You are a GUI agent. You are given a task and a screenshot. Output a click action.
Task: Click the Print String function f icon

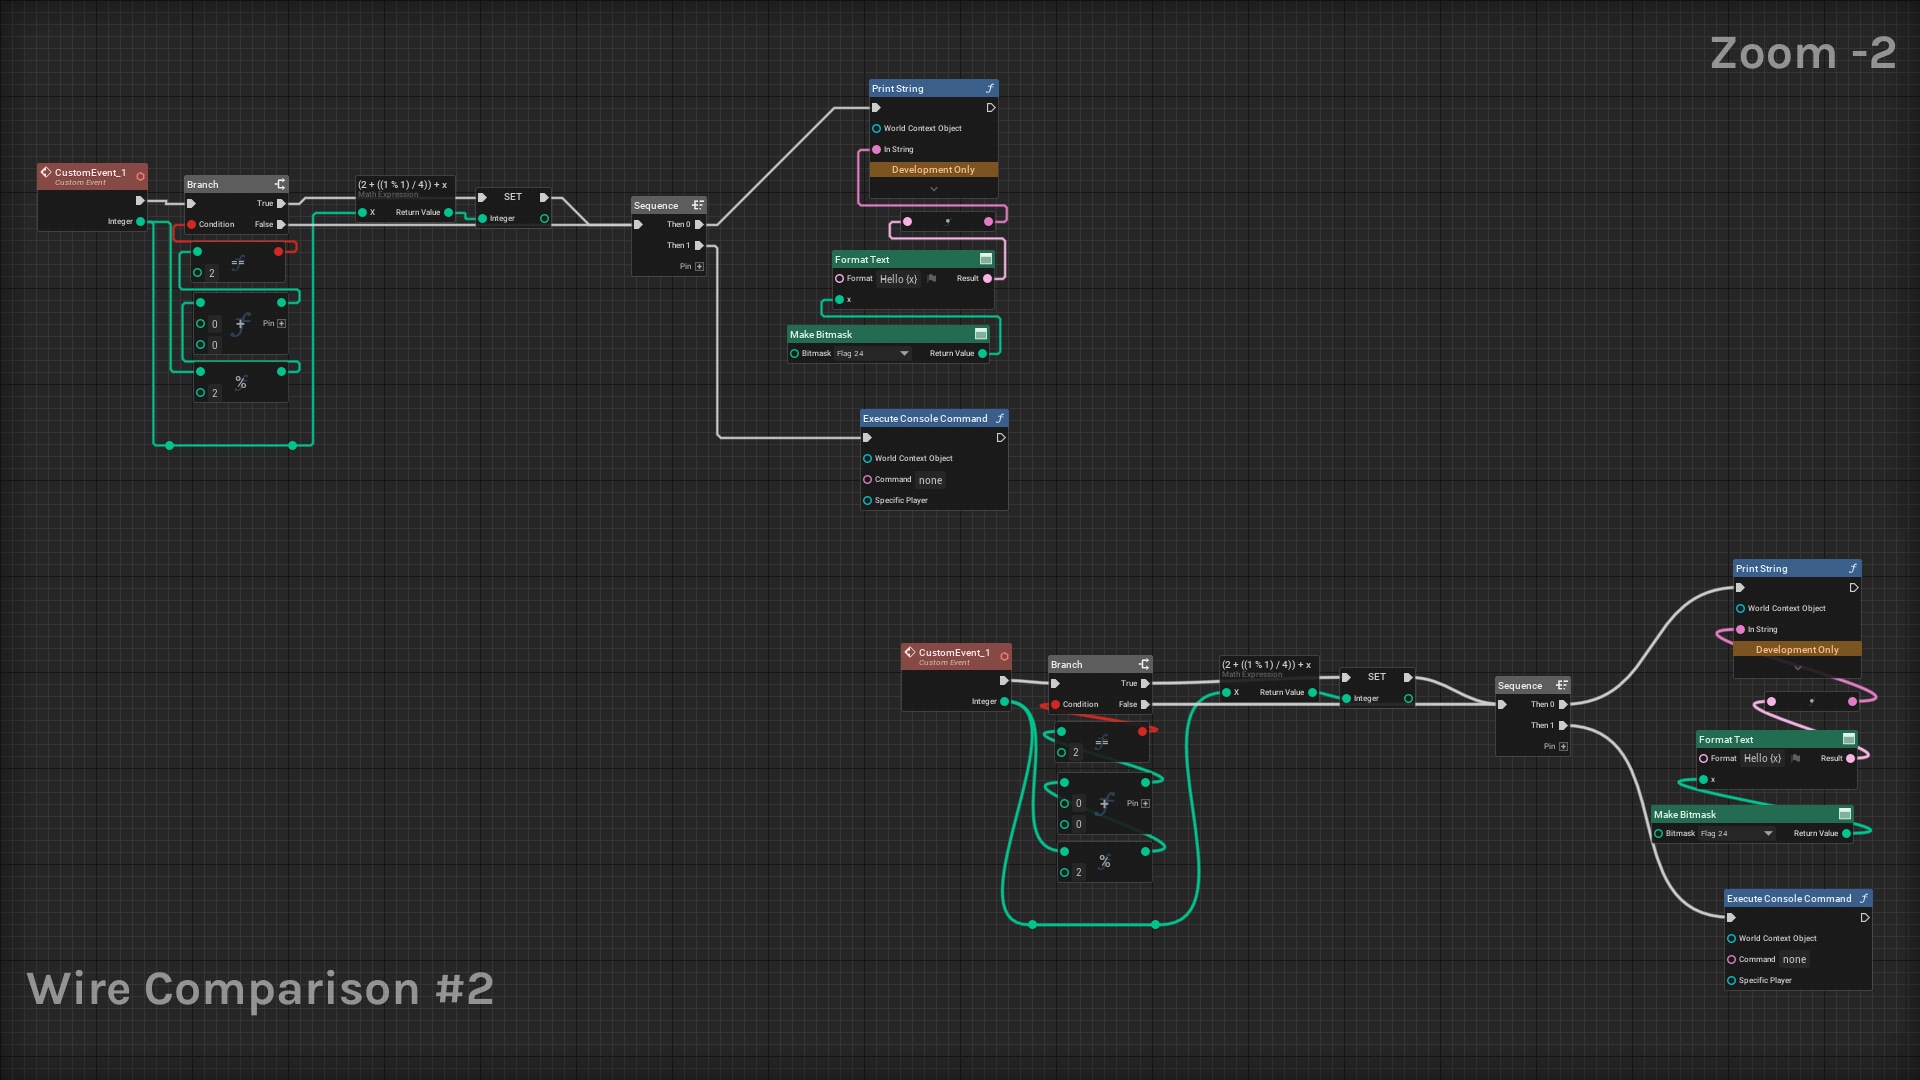(x=989, y=88)
